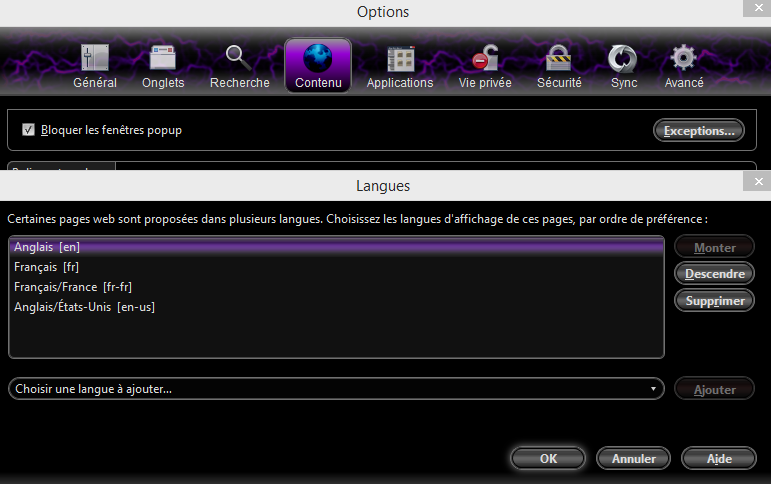Select the Sync panel icon
The height and width of the screenshot is (484, 771).
point(624,59)
